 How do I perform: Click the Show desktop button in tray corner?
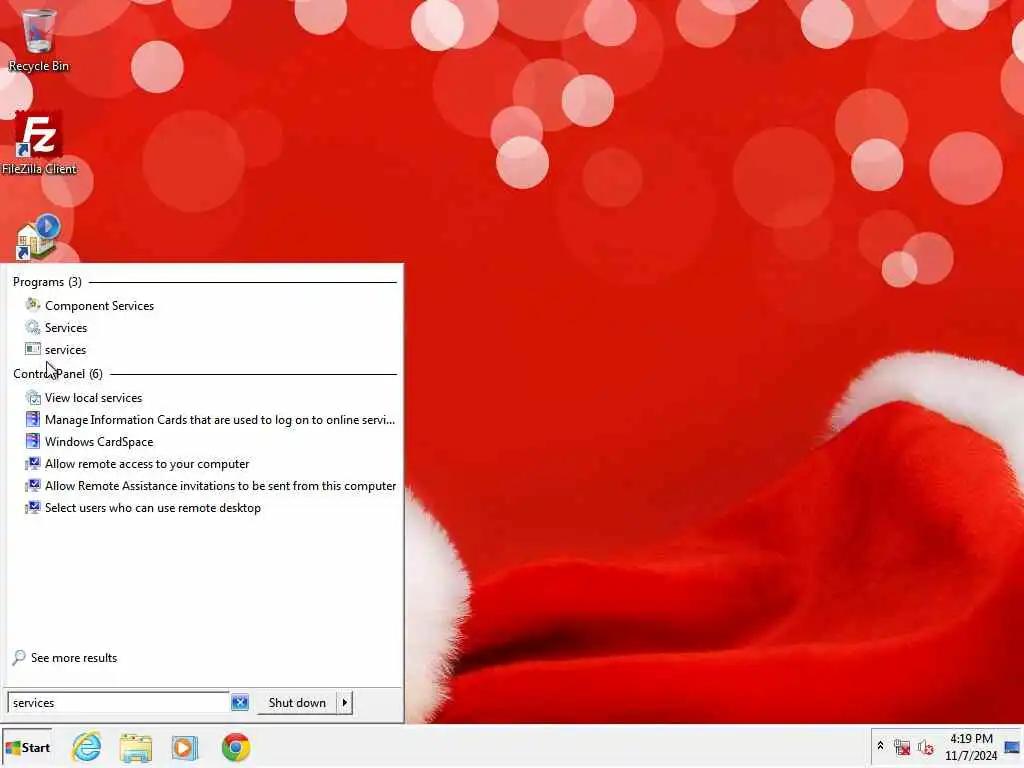[x=1013, y=747]
